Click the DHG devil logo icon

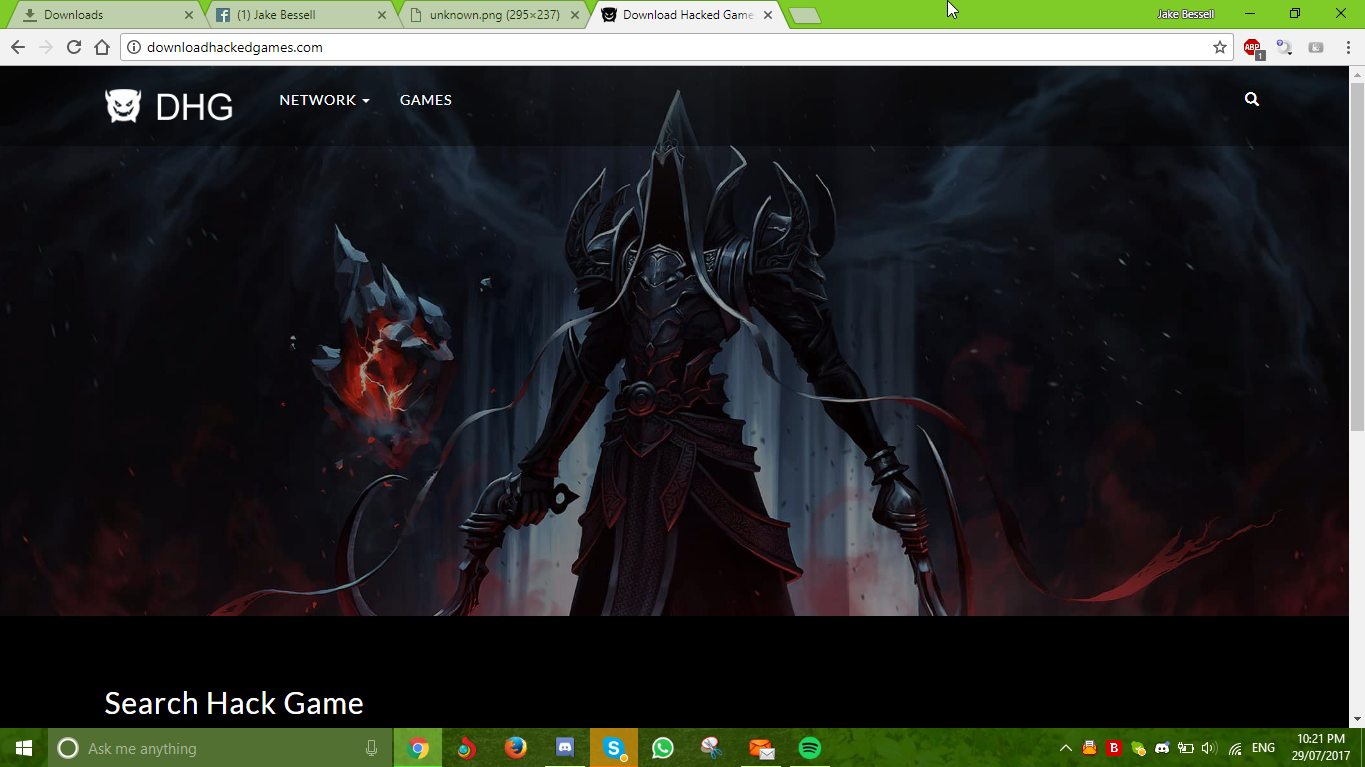point(123,106)
